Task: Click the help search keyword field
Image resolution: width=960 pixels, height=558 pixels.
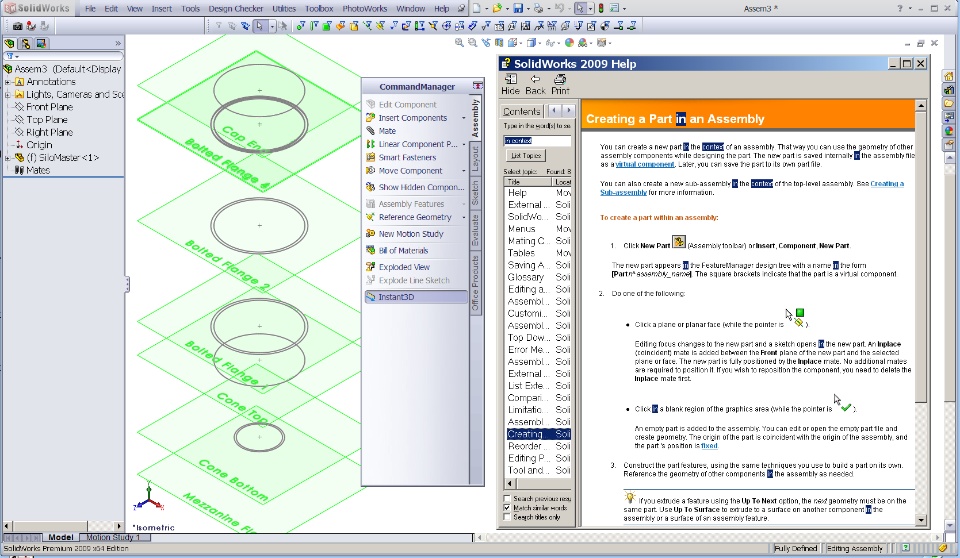Action: click(537, 141)
